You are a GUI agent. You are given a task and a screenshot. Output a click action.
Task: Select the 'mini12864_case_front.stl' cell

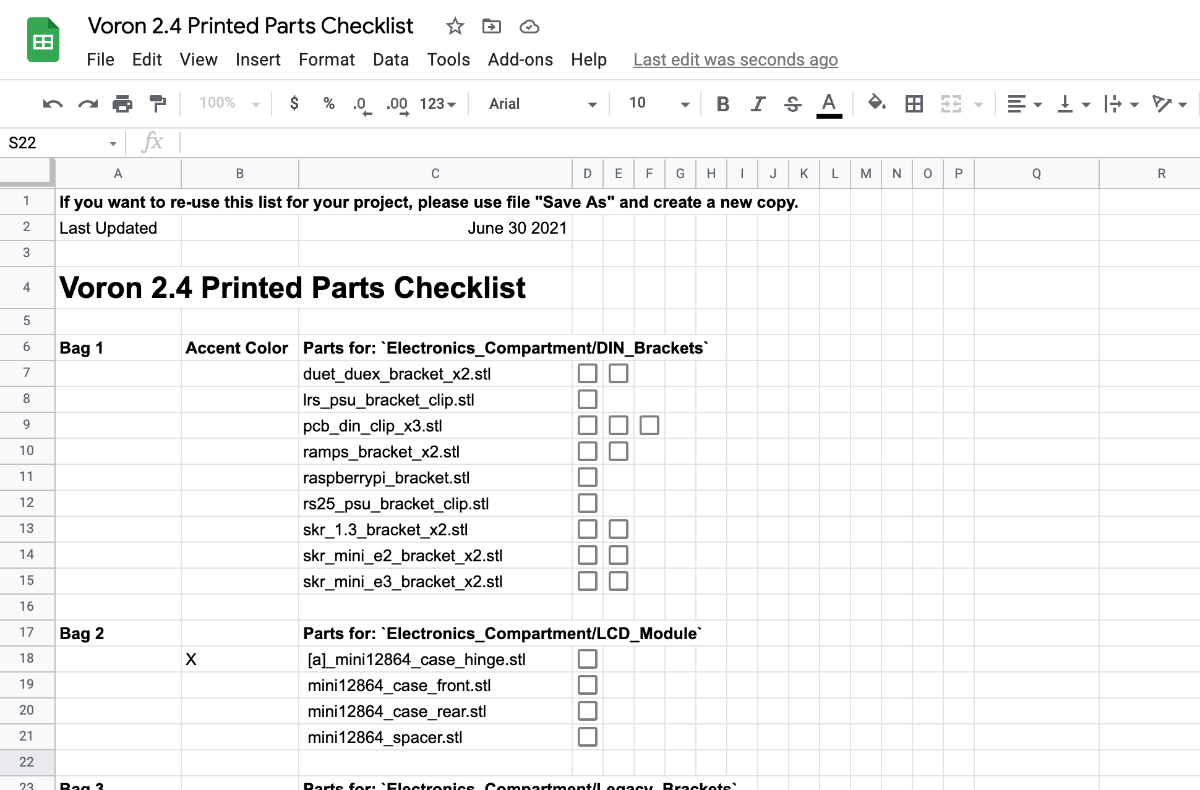(x=435, y=685)
